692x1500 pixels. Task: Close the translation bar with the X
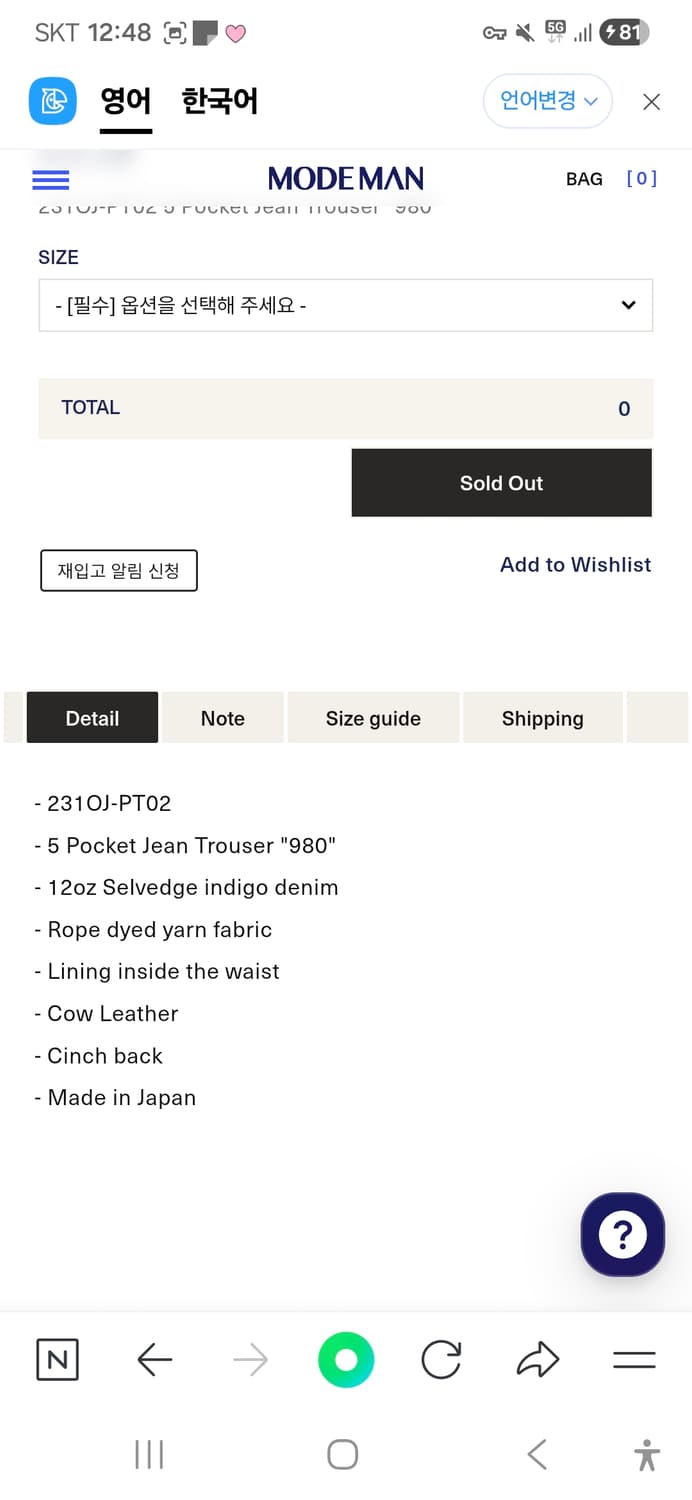651,101
